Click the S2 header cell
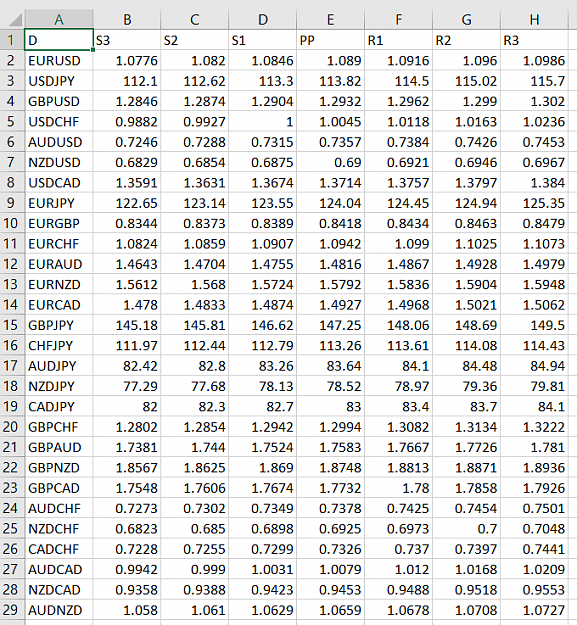Viewport: 577px width, 625px height. [194, 40]
